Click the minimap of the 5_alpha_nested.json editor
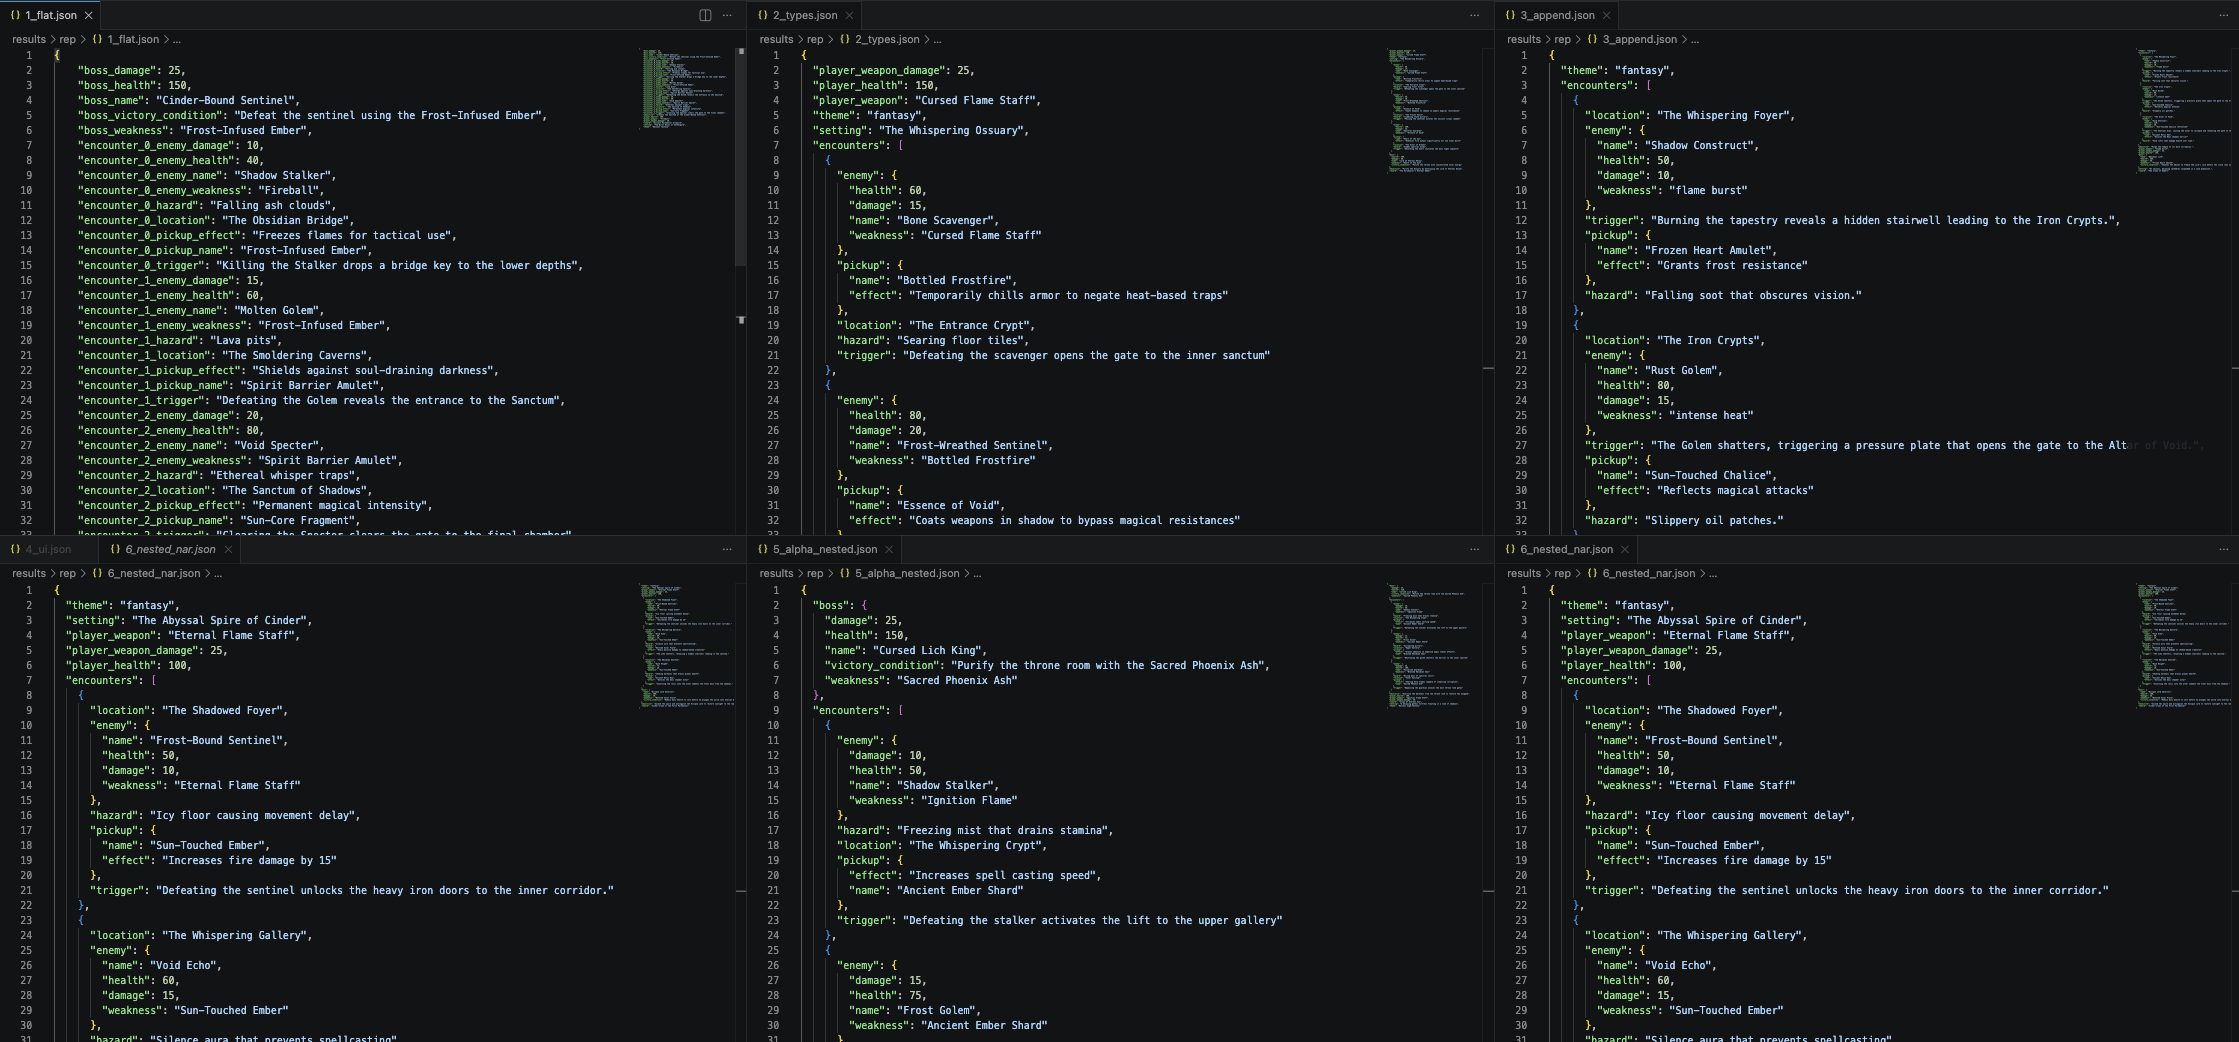 pyautogui.click(x=1433, y=645)
